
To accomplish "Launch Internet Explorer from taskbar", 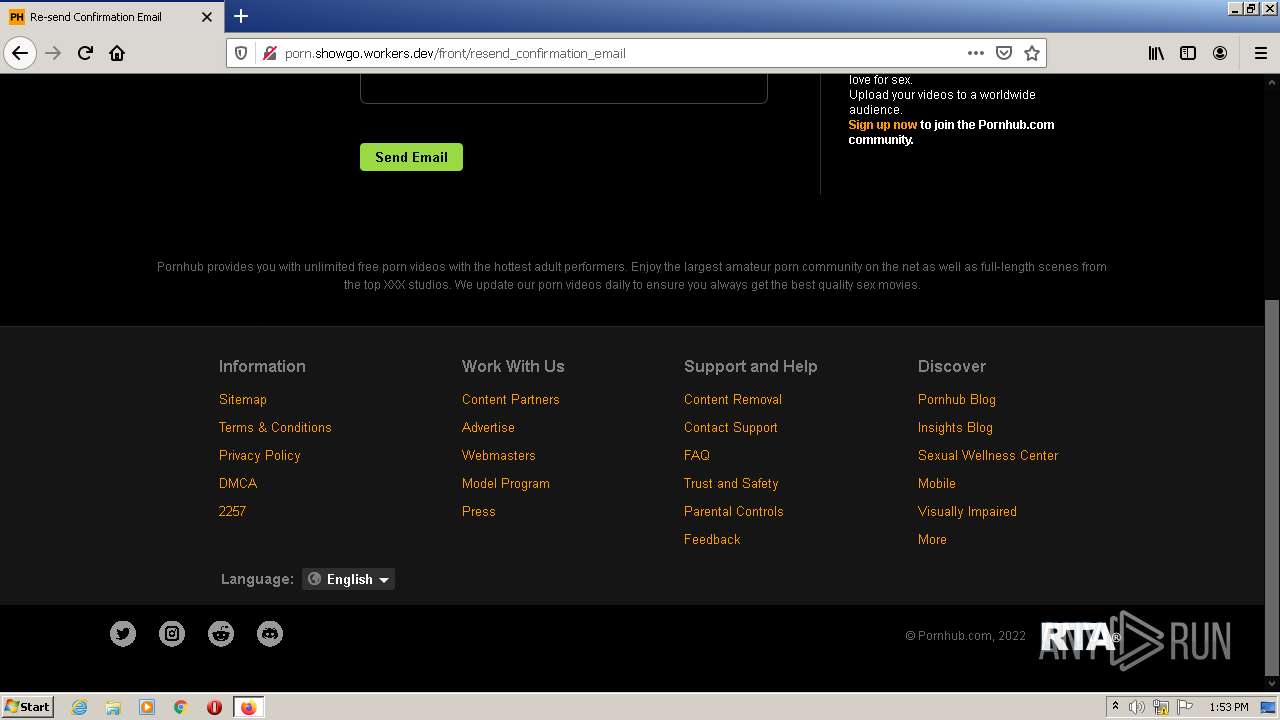I will coord(80,707).
